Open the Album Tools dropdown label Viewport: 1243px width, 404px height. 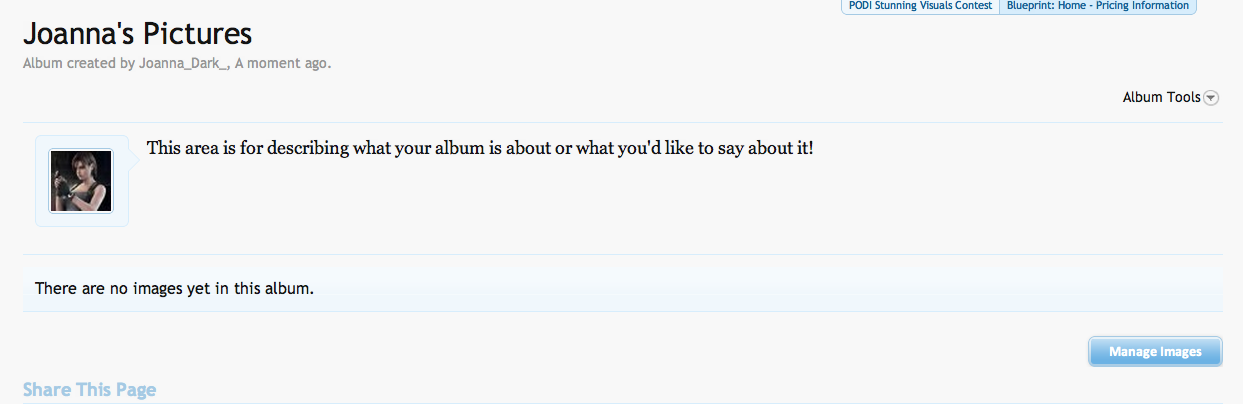[1161, 97]
